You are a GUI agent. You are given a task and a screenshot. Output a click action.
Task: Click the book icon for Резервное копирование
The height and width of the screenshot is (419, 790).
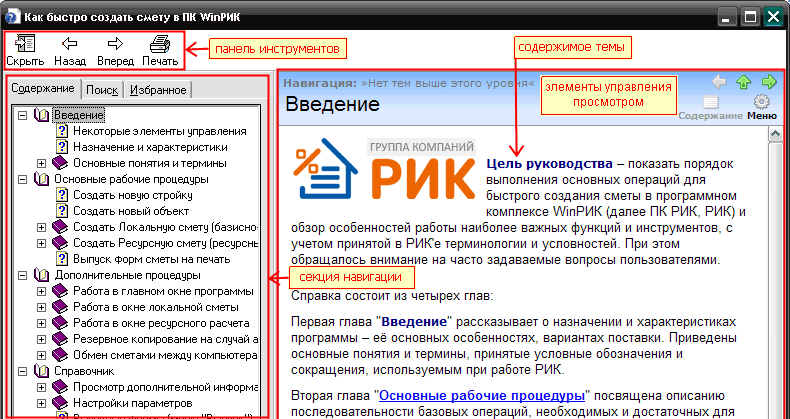point(60,339)
